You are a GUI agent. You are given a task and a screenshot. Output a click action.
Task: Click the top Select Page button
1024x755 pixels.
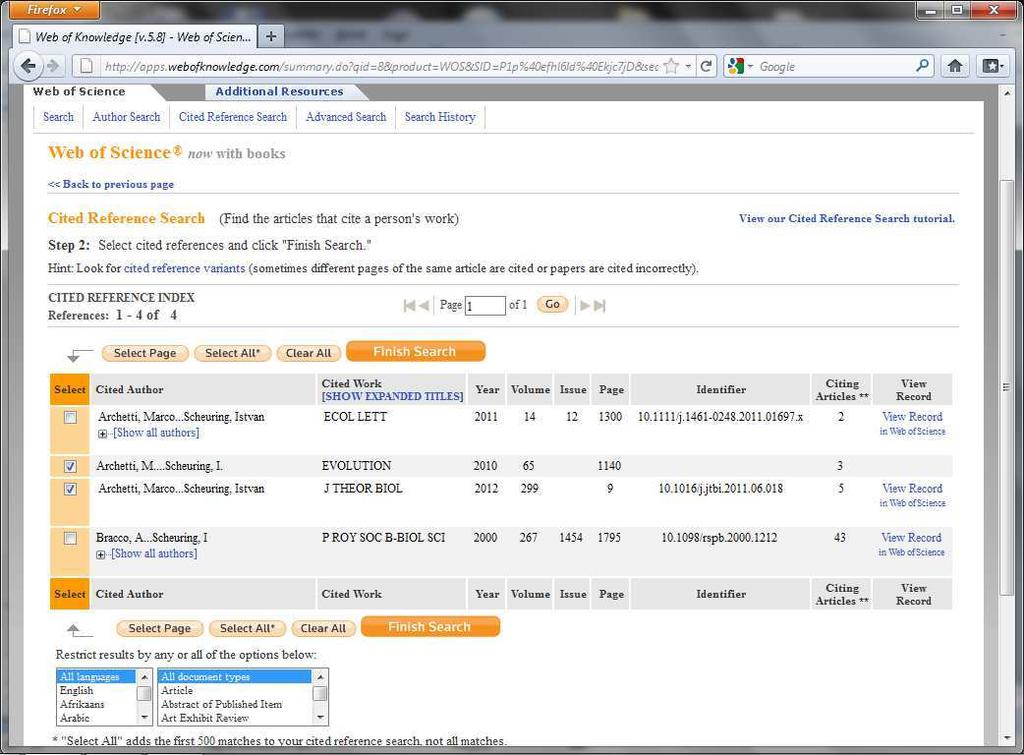tap(145, 353)
